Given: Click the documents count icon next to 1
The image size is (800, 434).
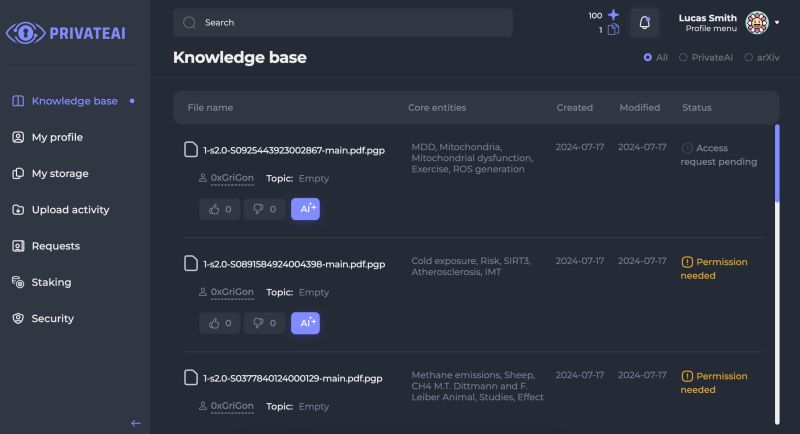Looking at the screenshot, I should pyautogui.click(x=613, y=30).
